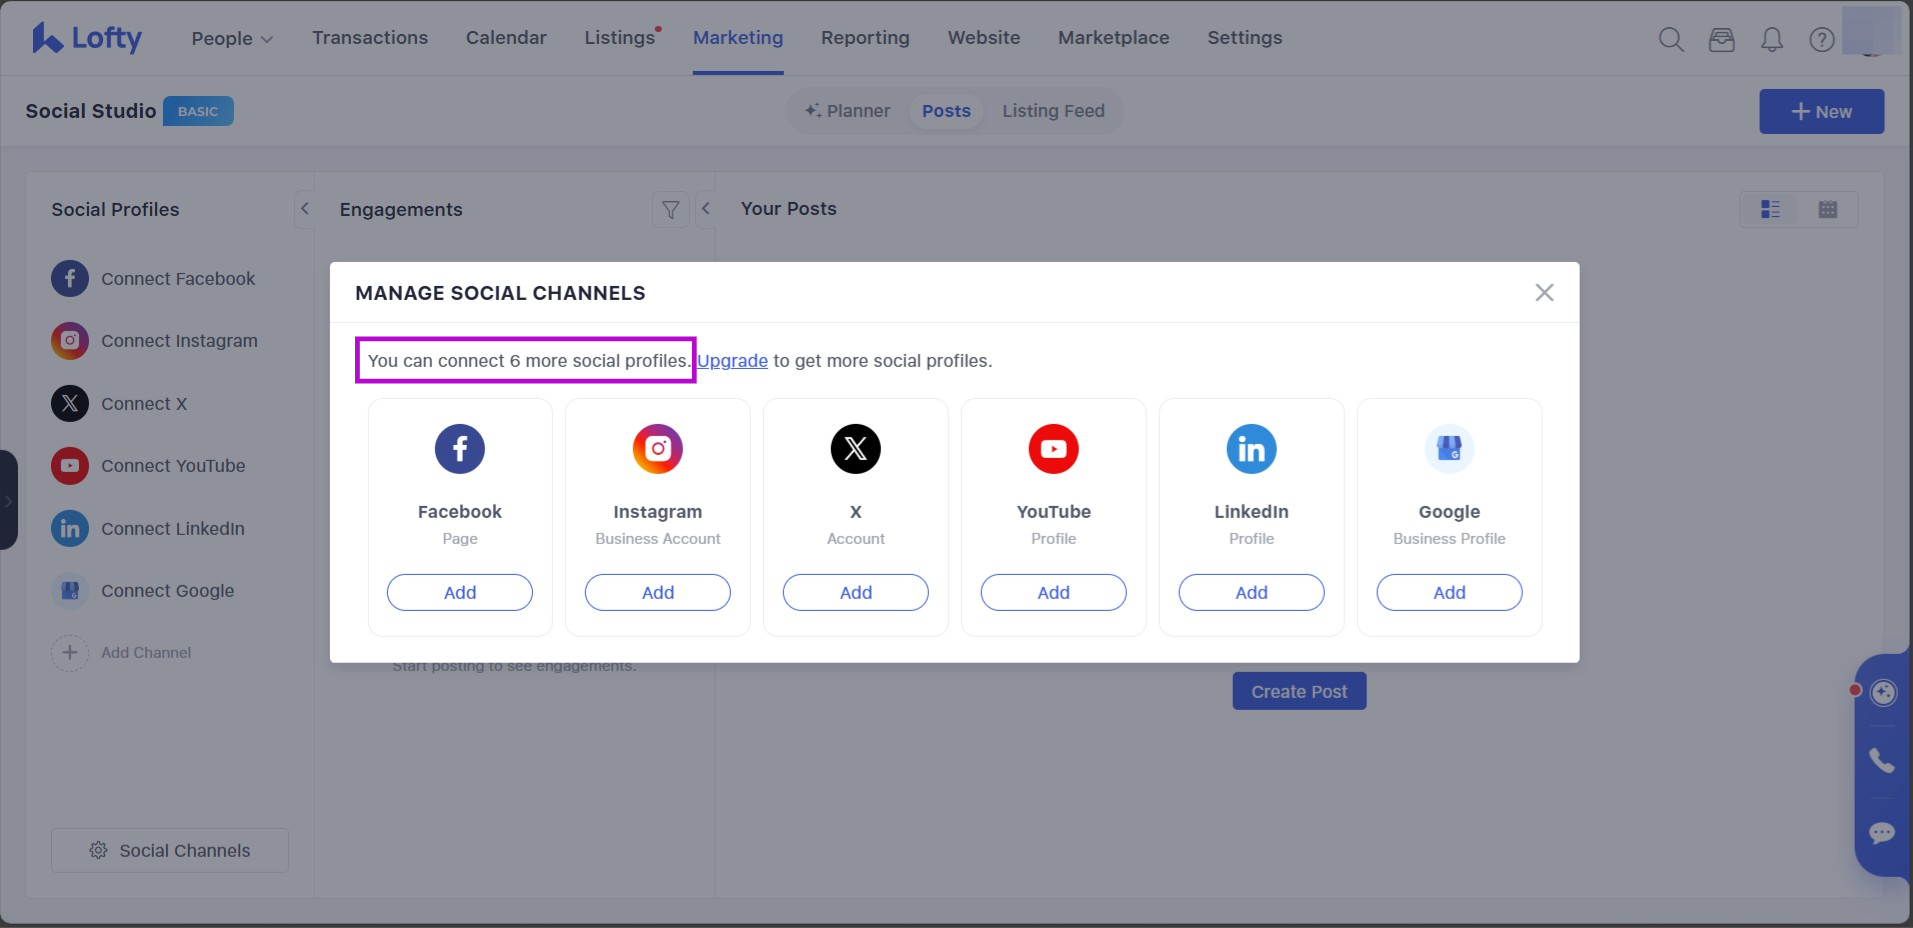Expand the People dropdown menu
The image size is (1913, 928).
pos(232,38)
